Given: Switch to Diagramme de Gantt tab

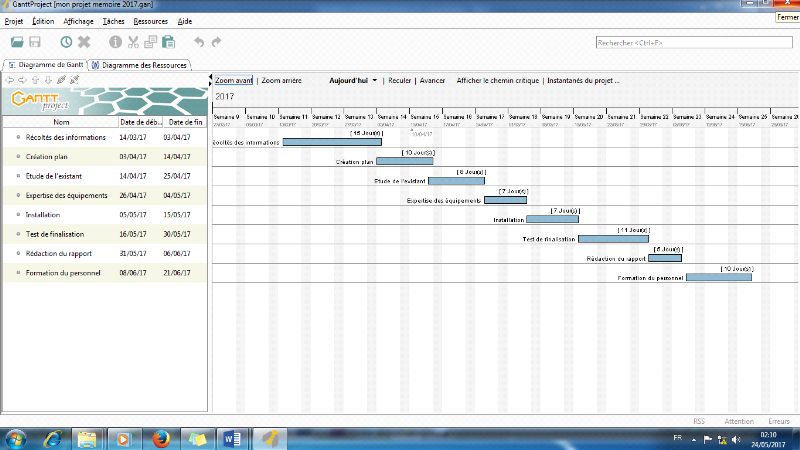Looking at the screenshot, I should point(46,65).
